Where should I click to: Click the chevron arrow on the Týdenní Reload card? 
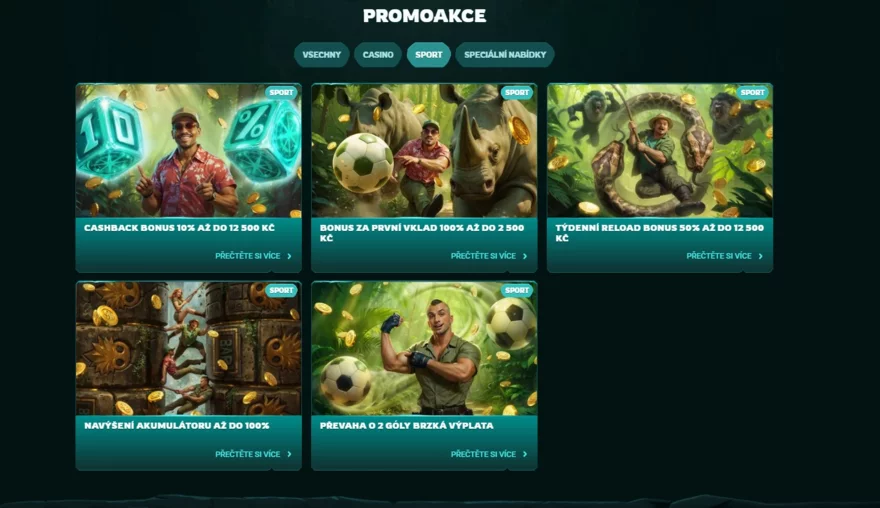[760, 256]
